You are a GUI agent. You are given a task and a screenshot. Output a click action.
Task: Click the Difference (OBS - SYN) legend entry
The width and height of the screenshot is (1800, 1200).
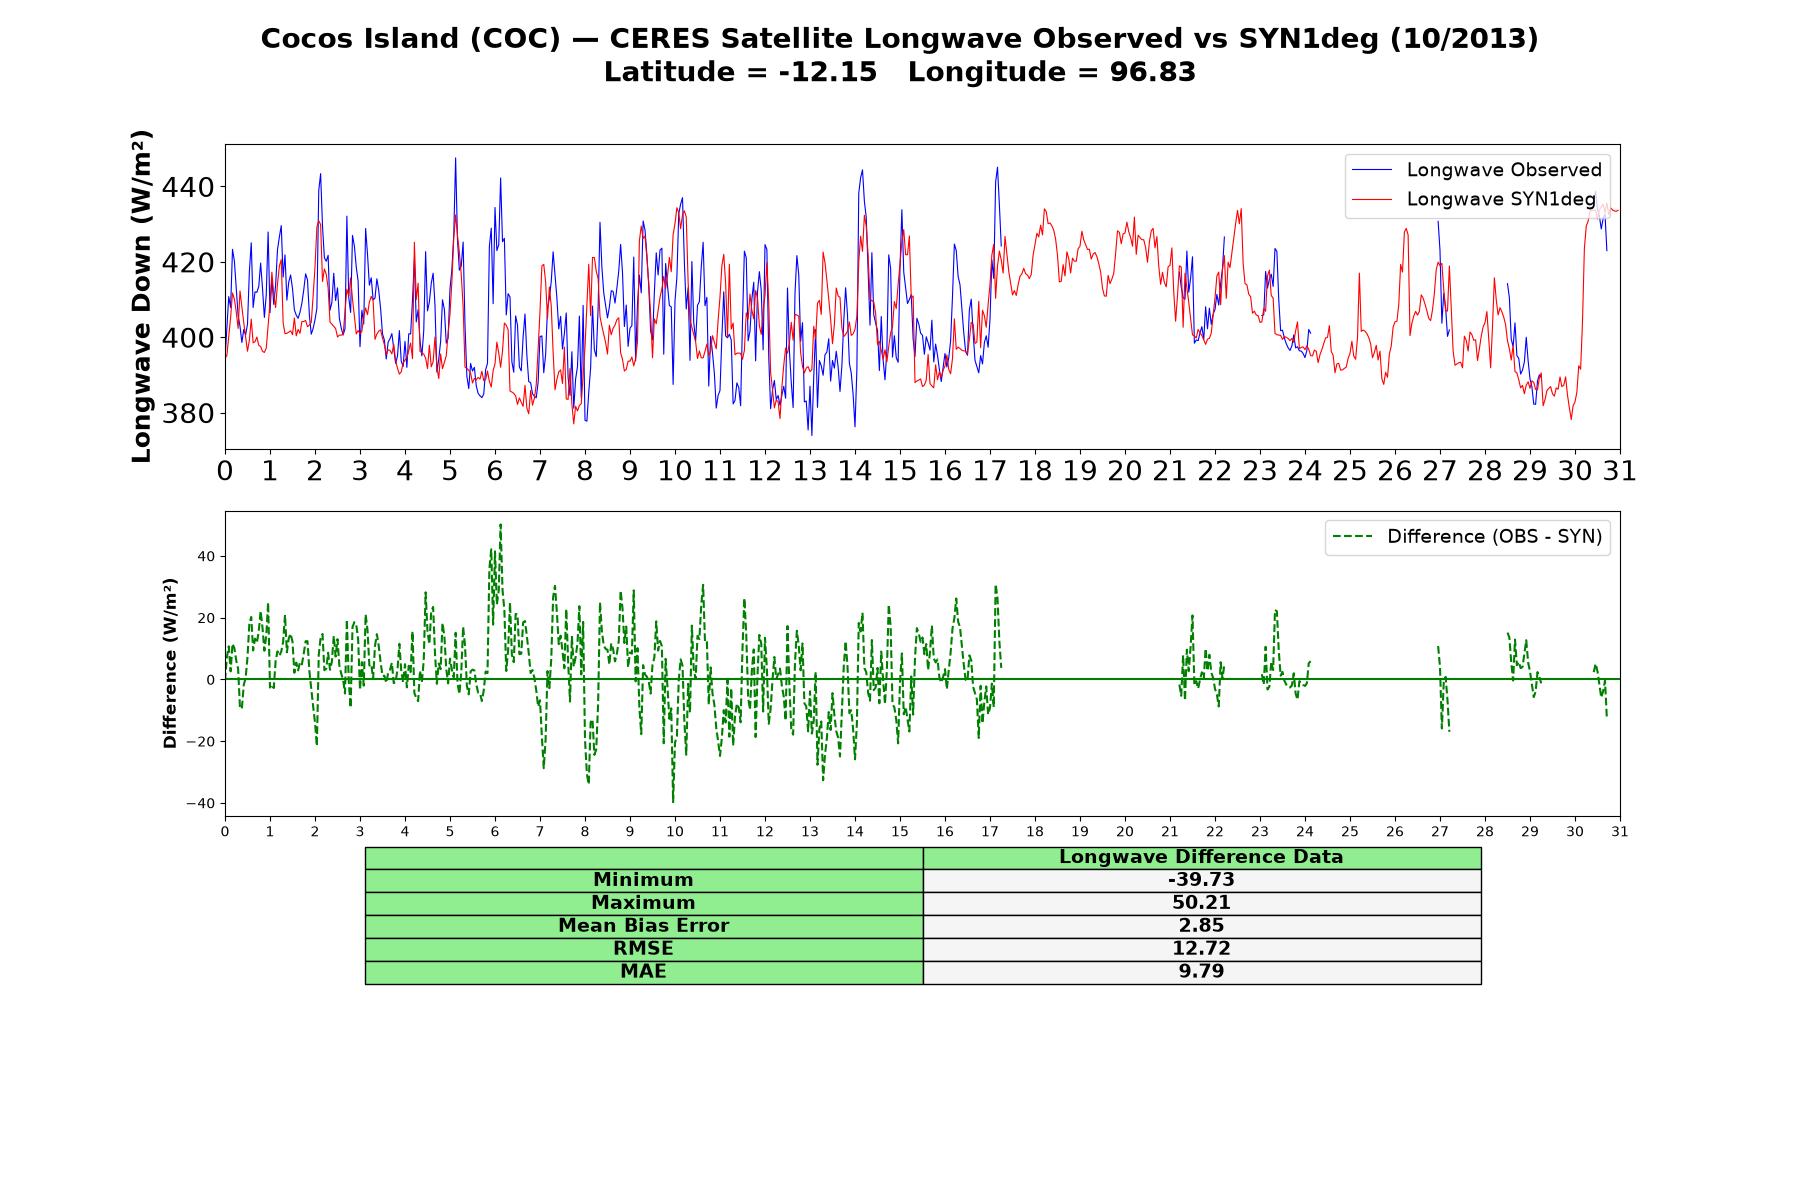point(1468,537)
